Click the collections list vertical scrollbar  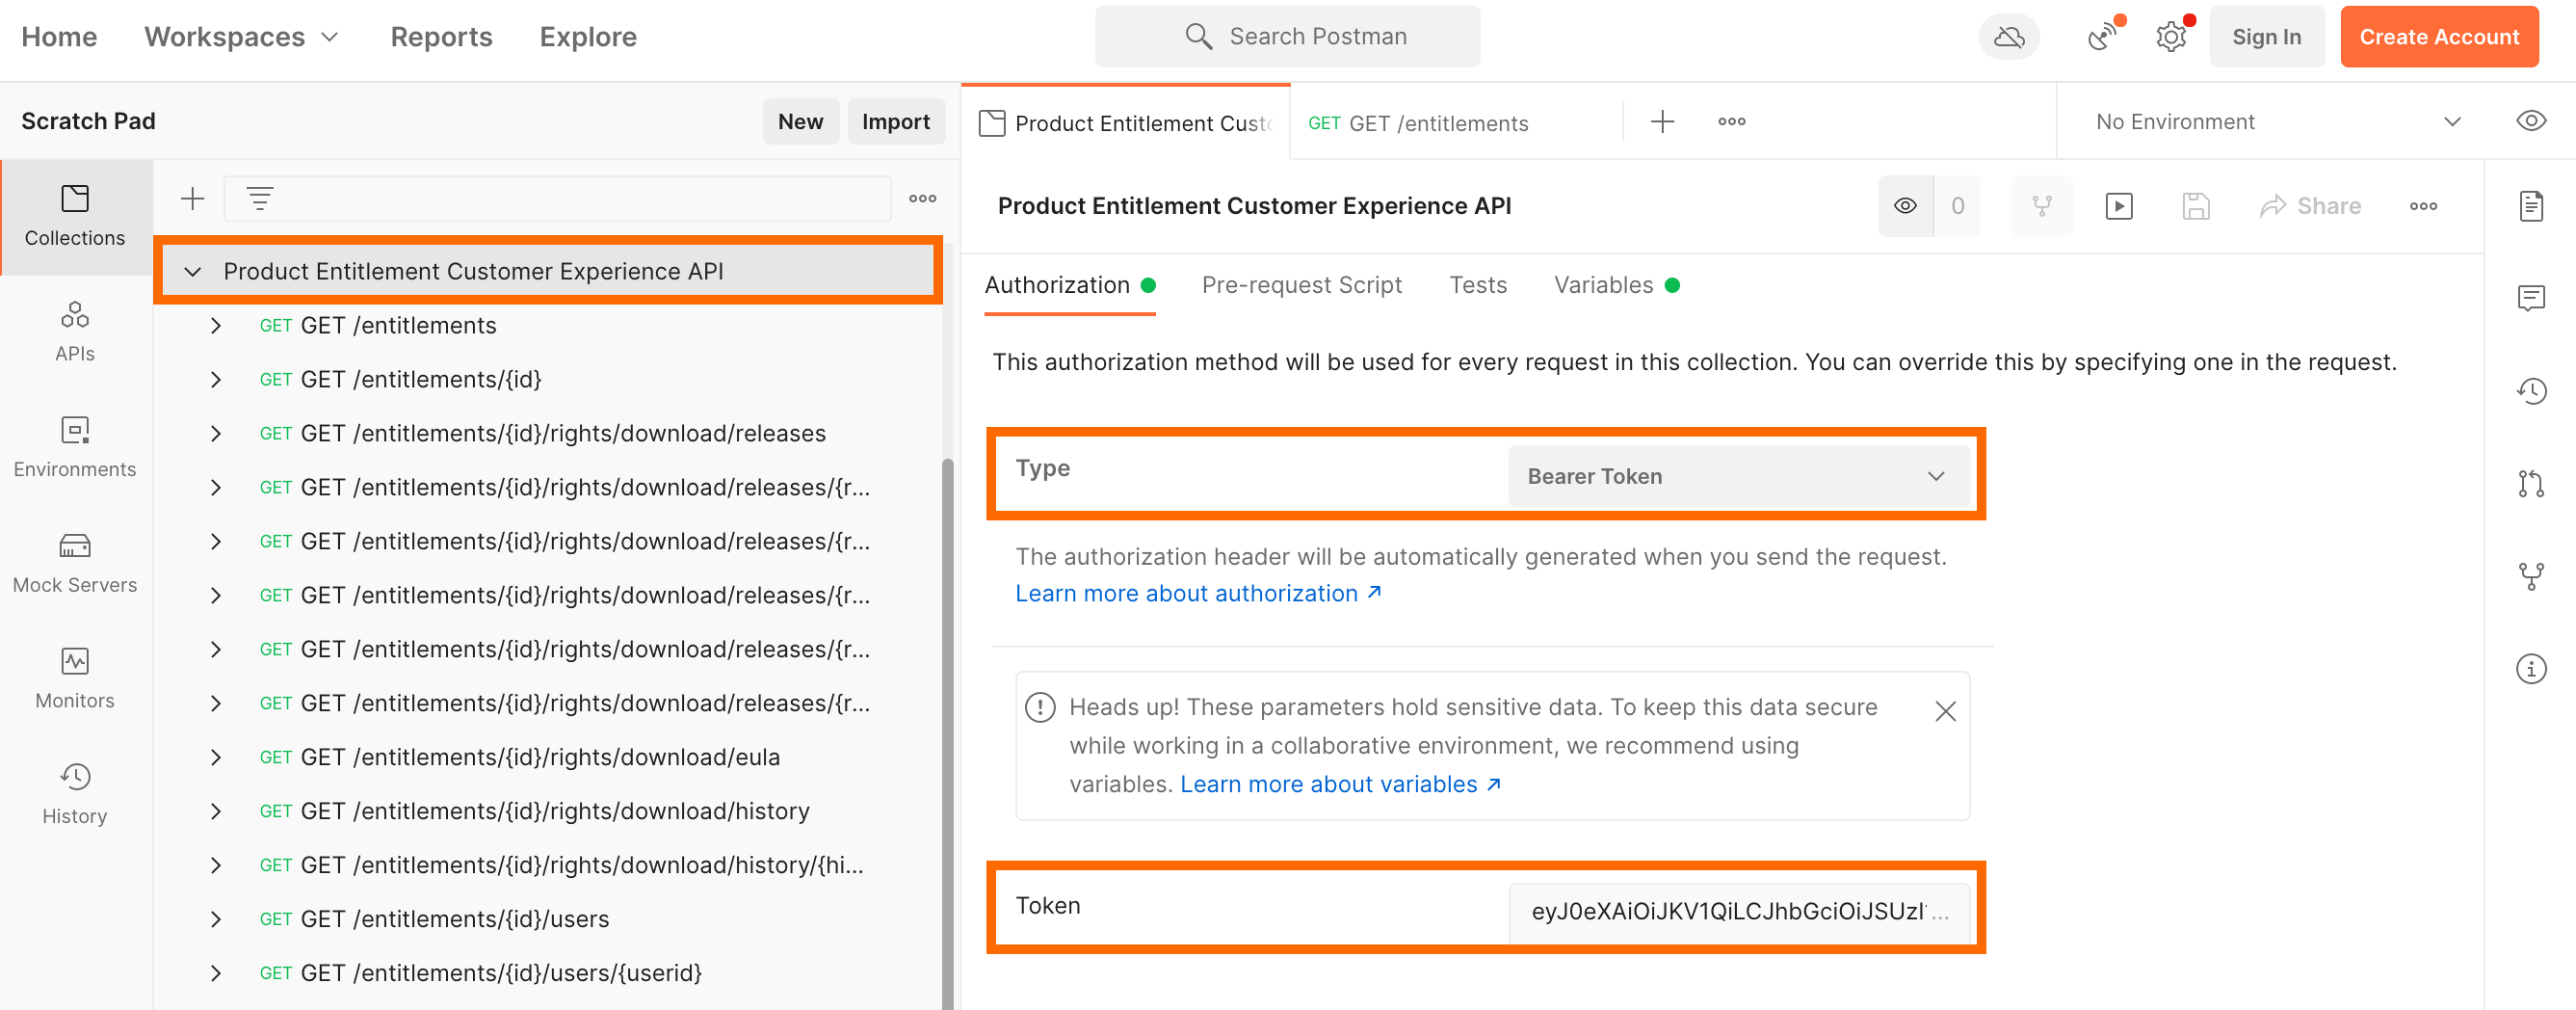947,734
